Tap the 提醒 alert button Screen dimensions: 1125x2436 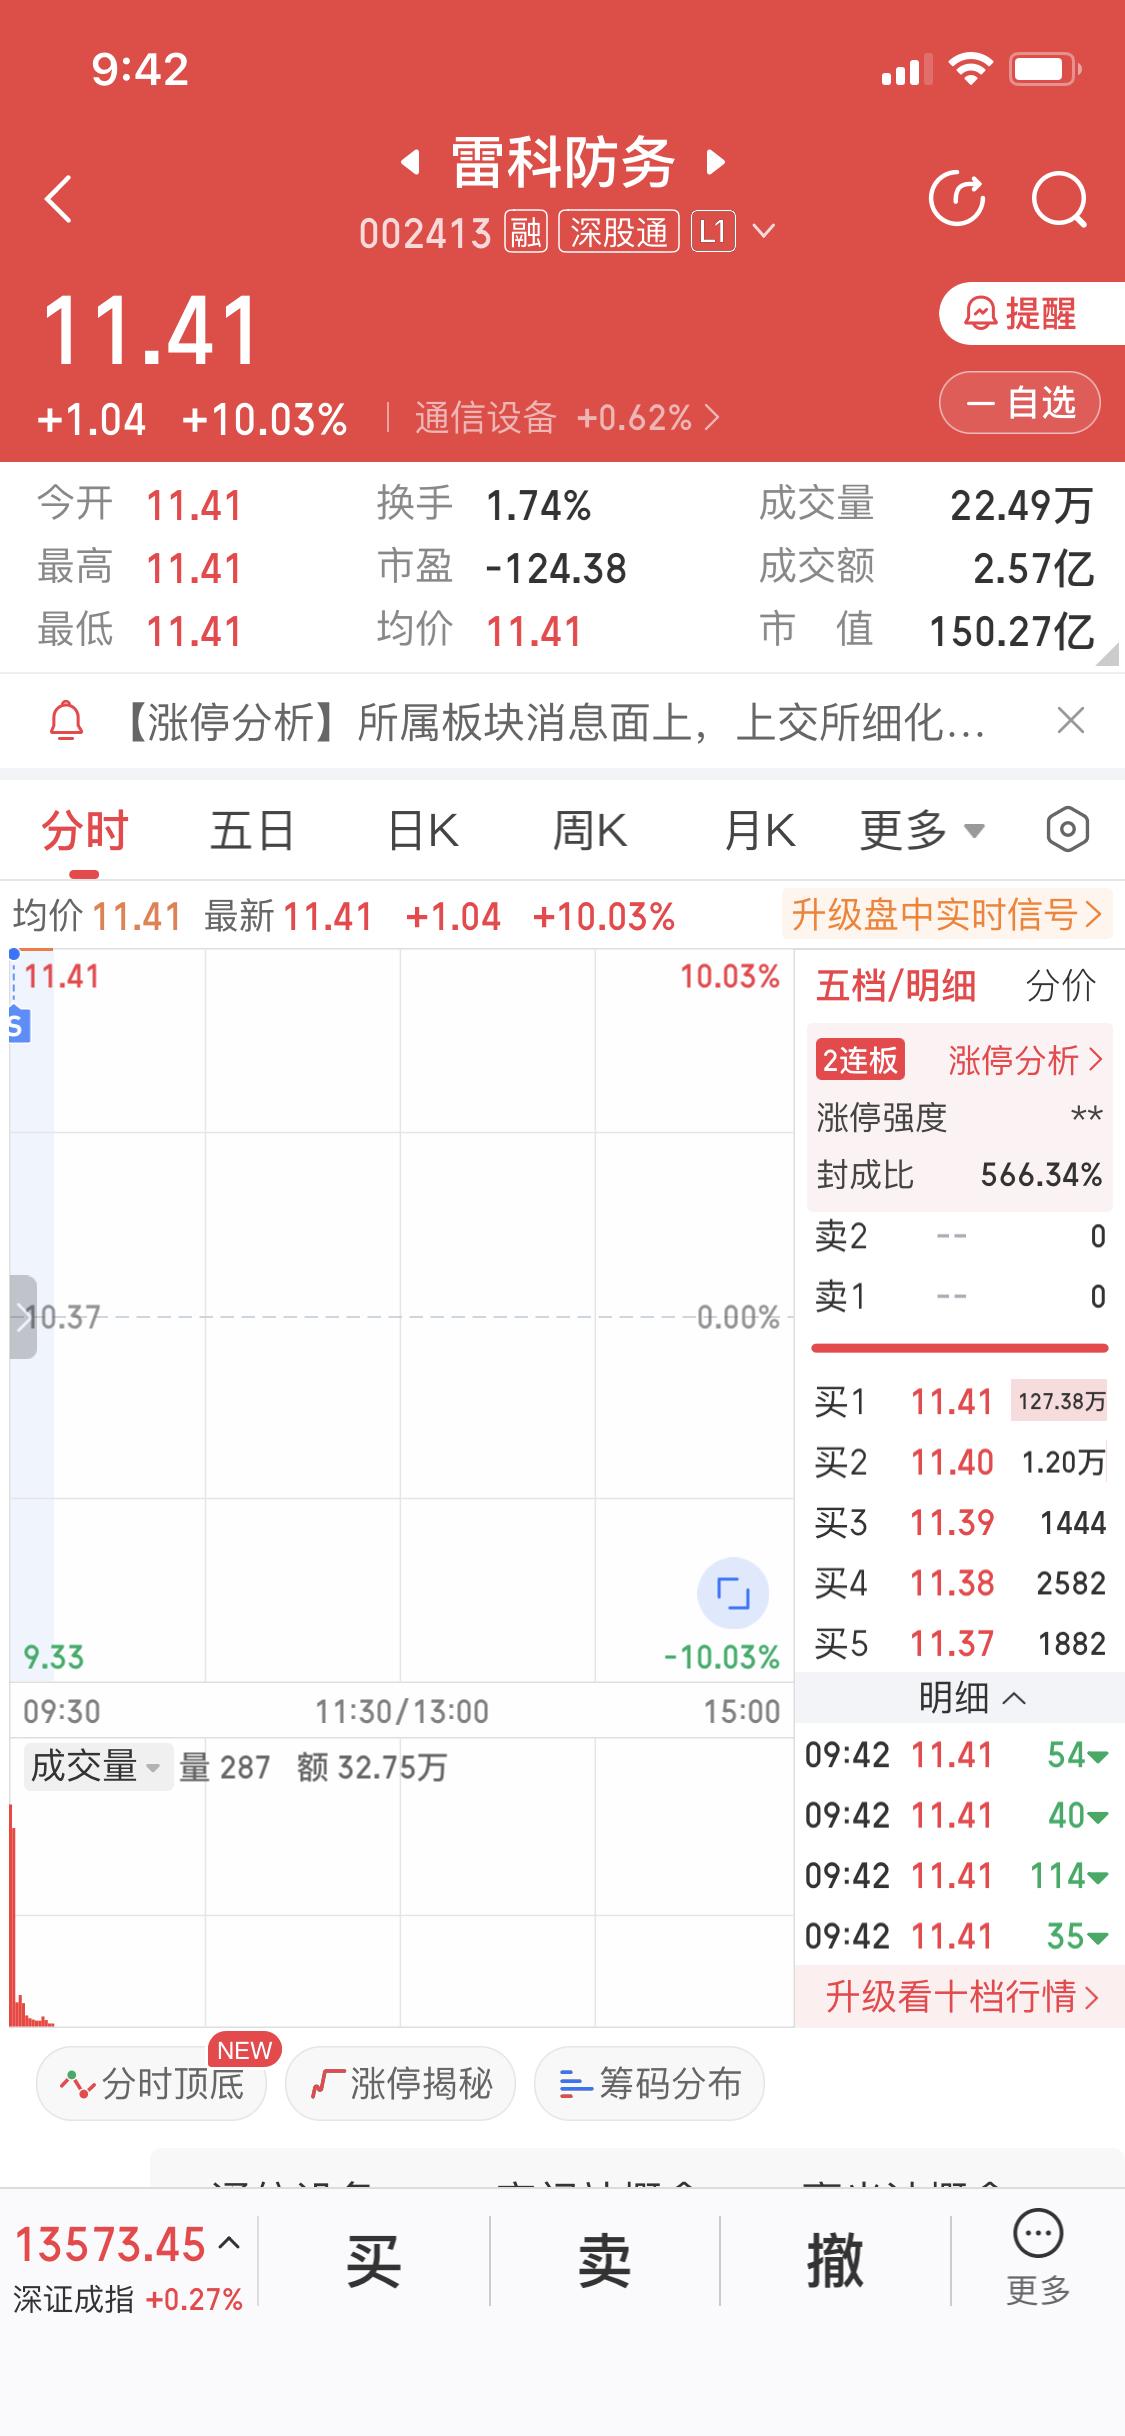click(x=1032, y=314)
